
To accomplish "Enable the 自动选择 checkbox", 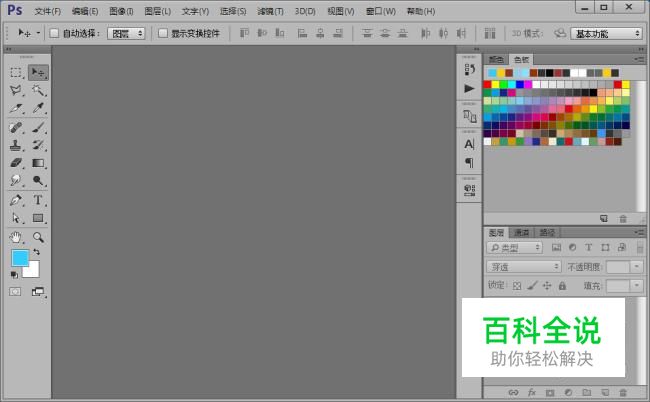I will [54, 33].
